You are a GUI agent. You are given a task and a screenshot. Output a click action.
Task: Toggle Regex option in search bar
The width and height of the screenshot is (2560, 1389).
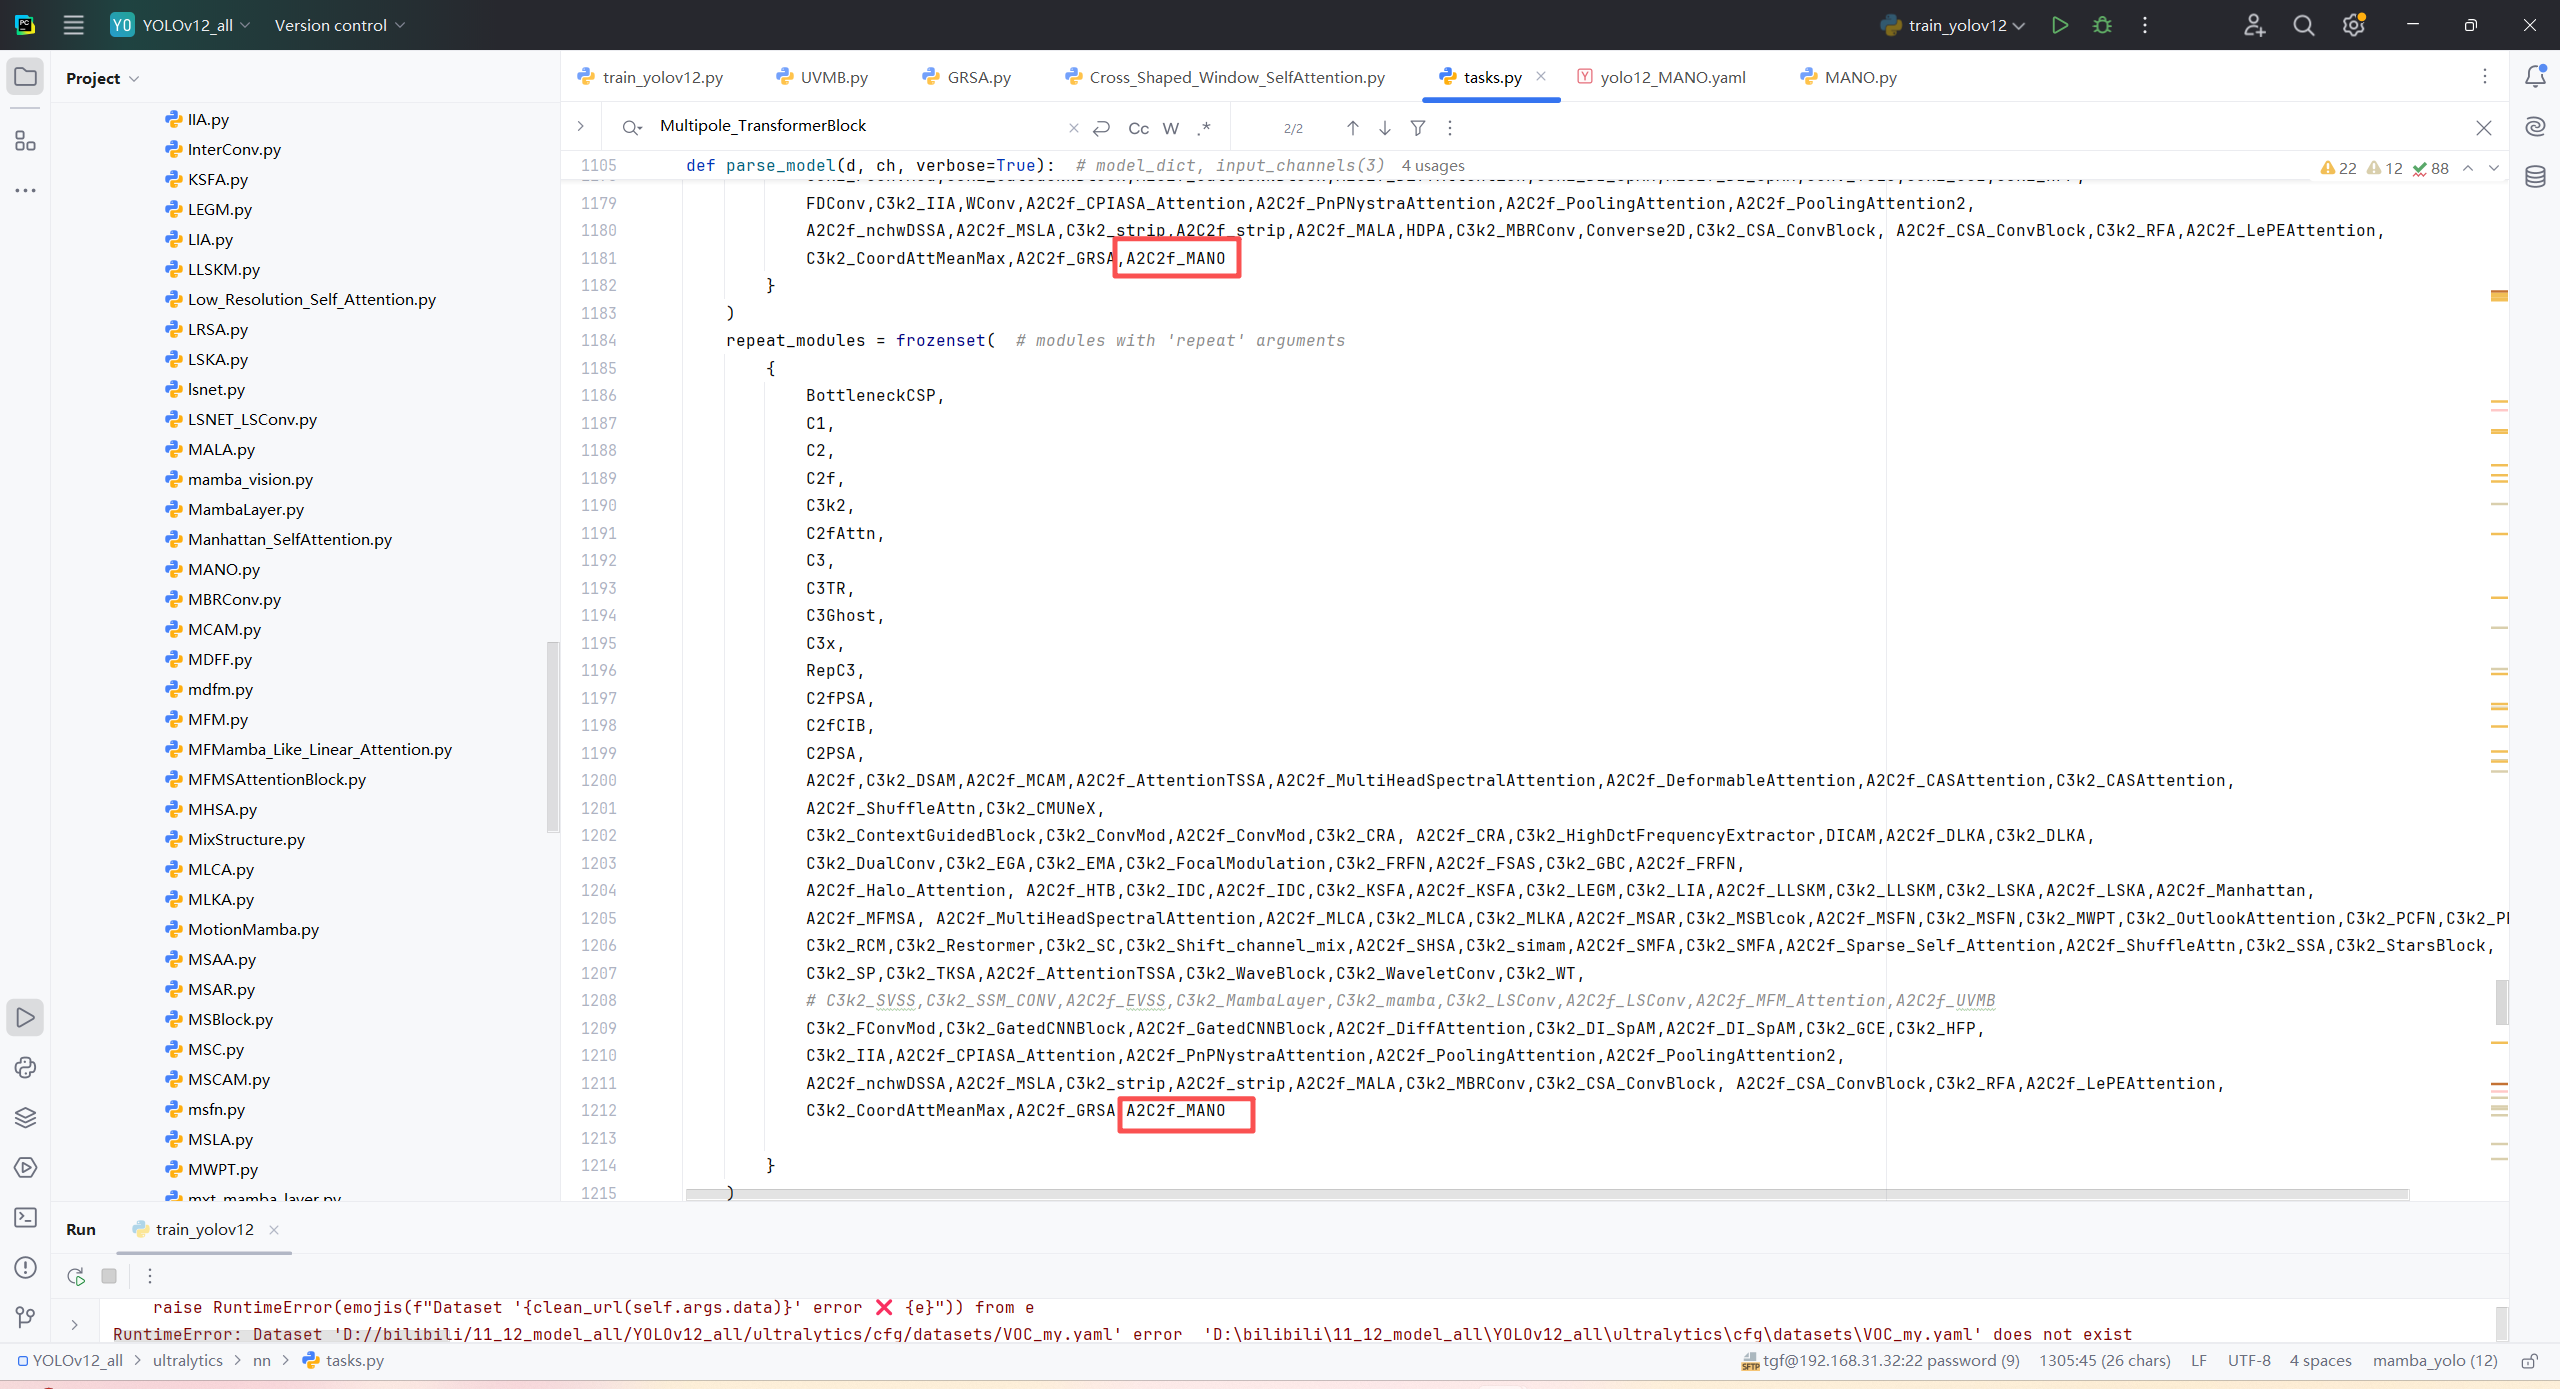[x=1204, y=128]
